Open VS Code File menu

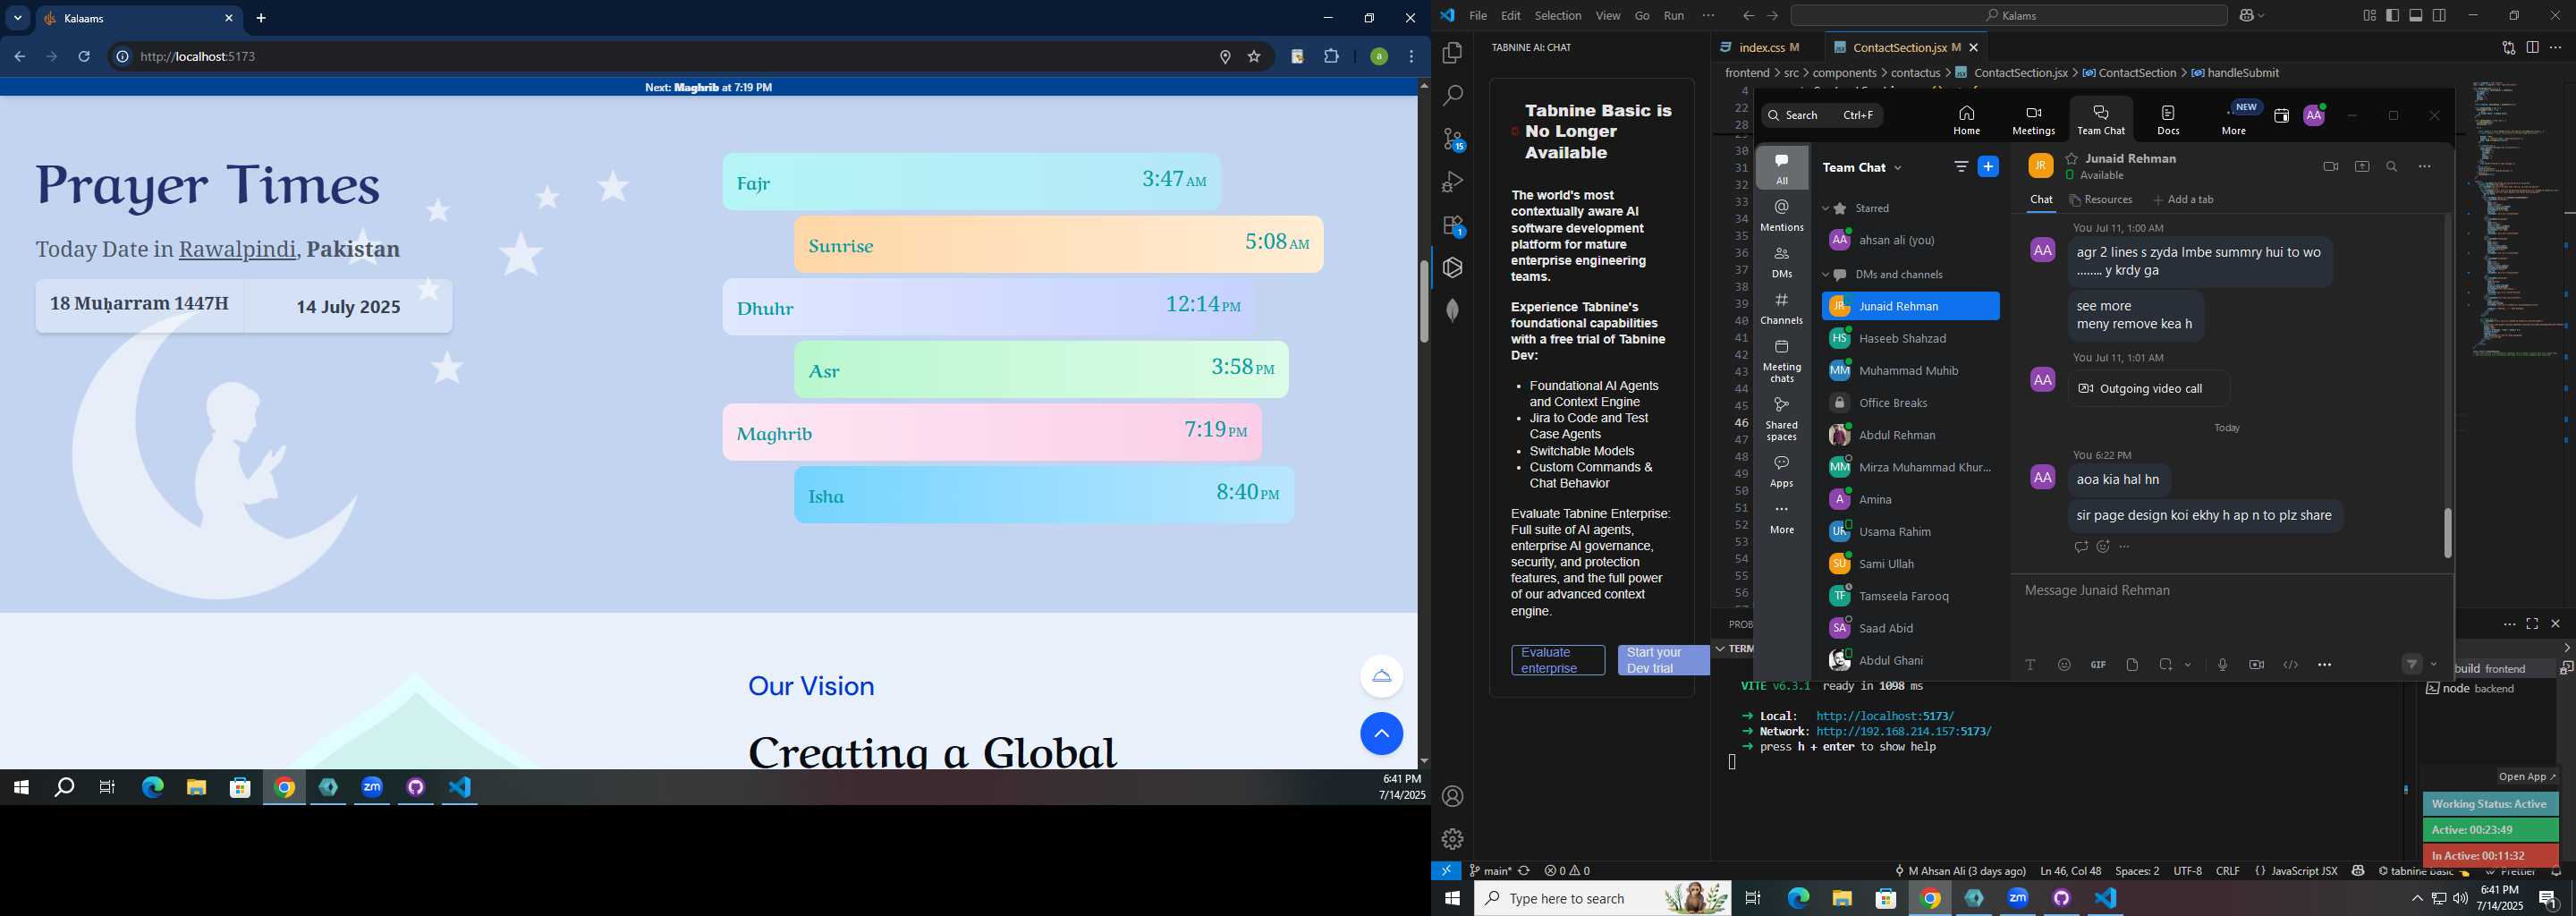click(1478, 16)
